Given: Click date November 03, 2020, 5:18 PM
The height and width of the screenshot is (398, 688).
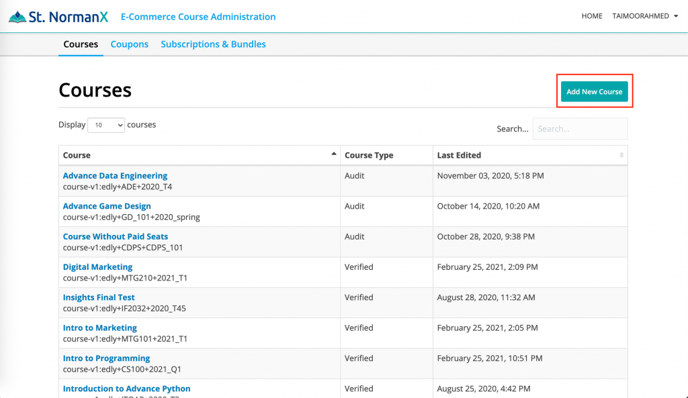Looking at the screenshot, I should [x=491, y=176].
